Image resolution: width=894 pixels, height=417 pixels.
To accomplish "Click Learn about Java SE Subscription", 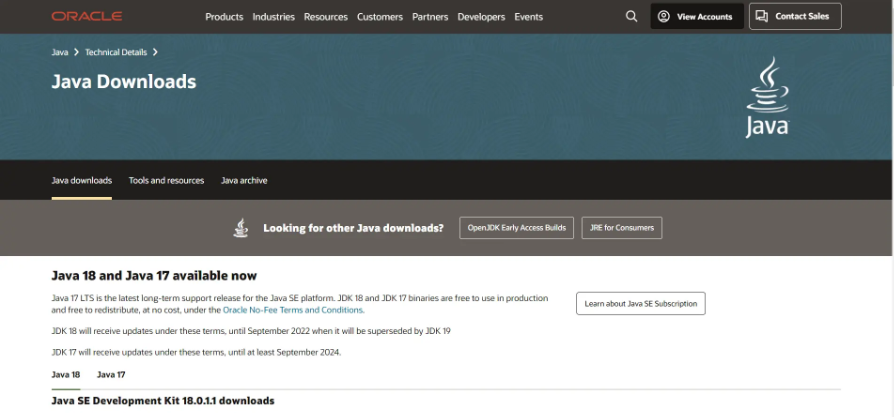I will pos(641,303).
